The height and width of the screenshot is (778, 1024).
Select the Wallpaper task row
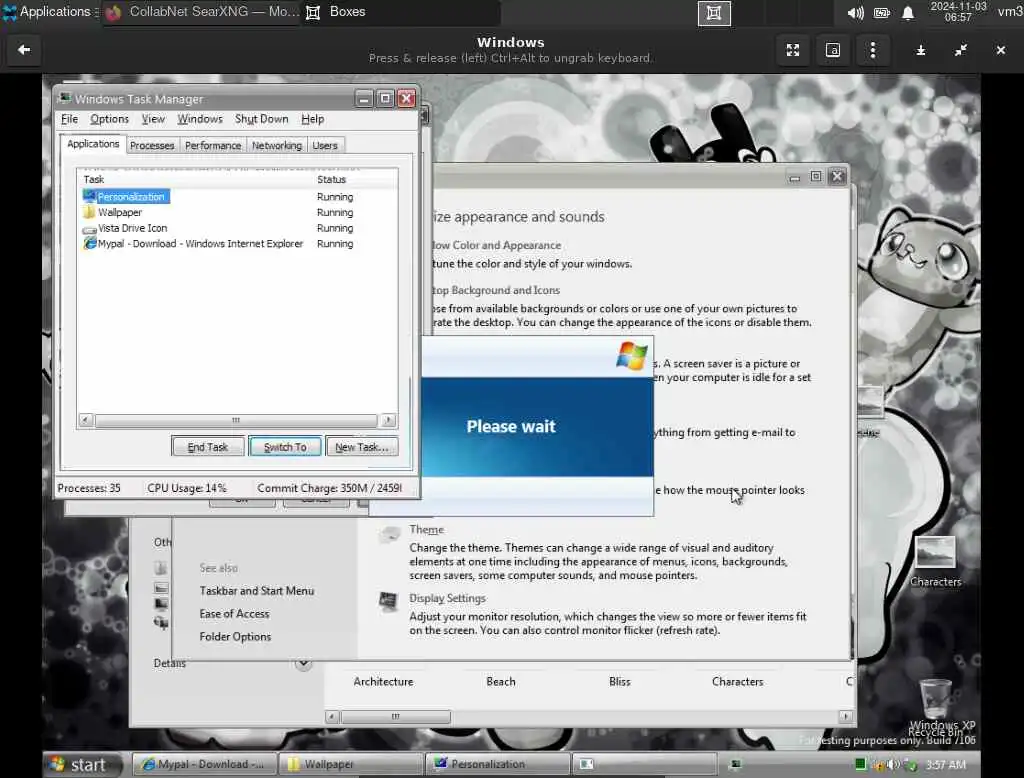point(236,212)
